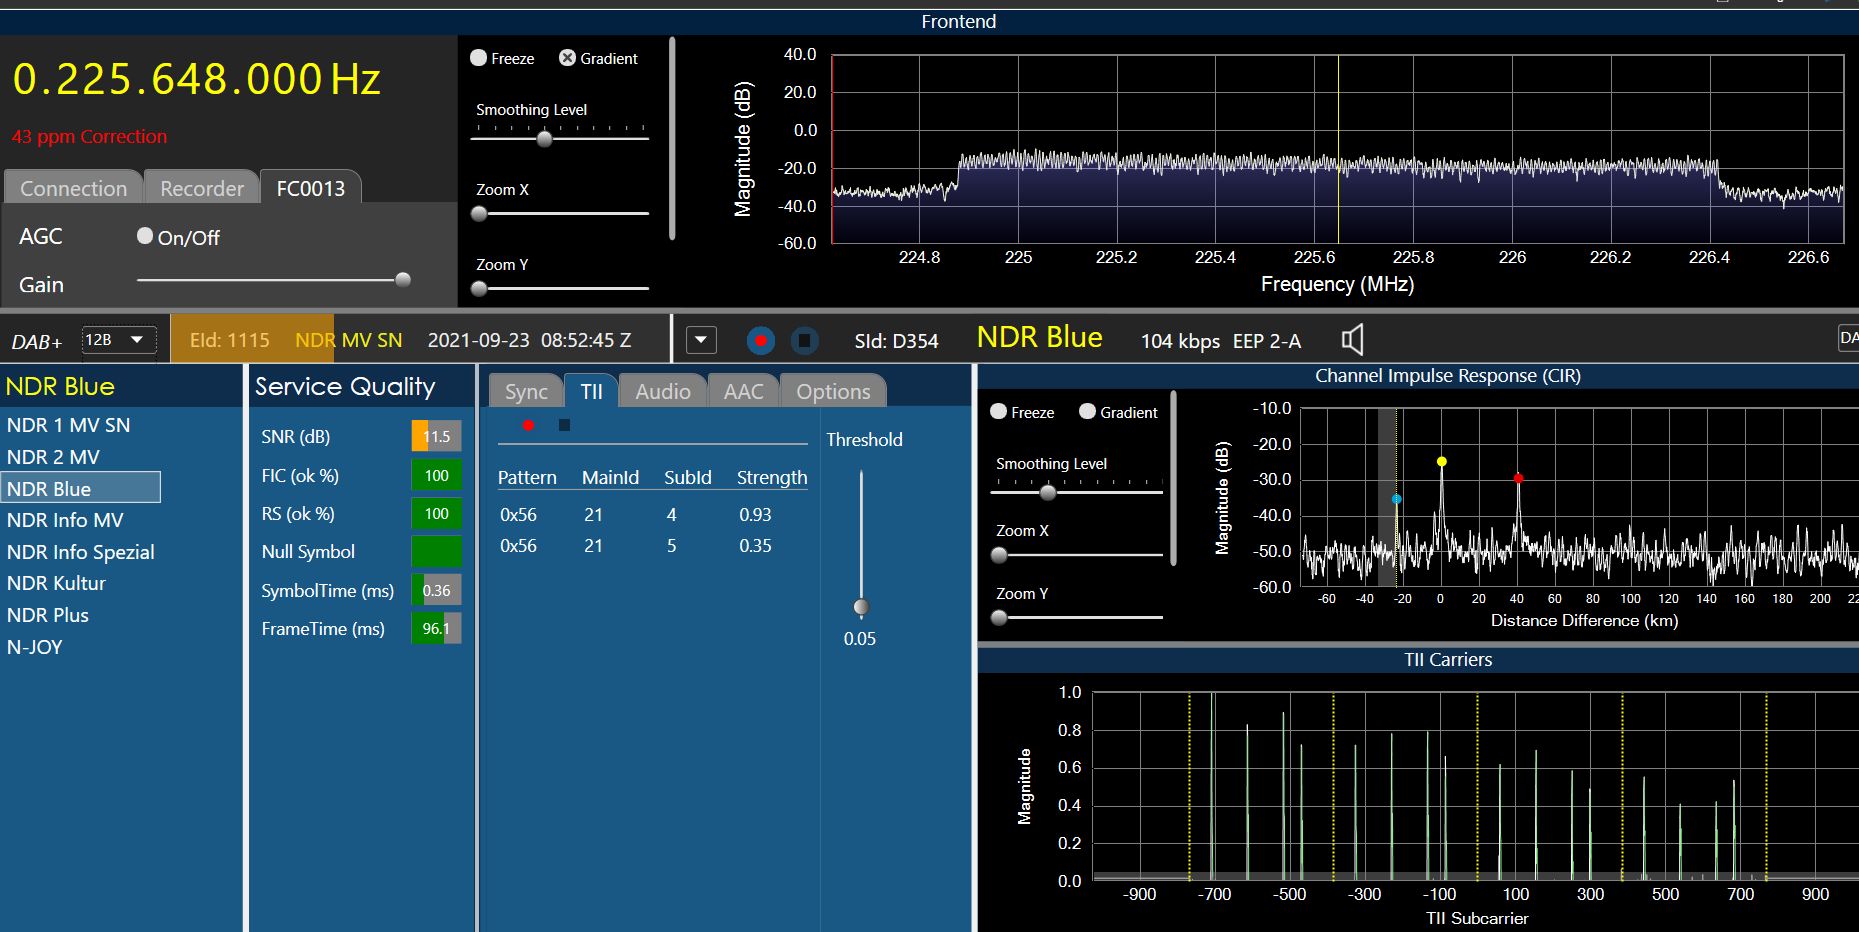Click the red dot in TII tab
Image resolution: width=1859 pixels, height=932 pixels.
(x=528, y=425)
